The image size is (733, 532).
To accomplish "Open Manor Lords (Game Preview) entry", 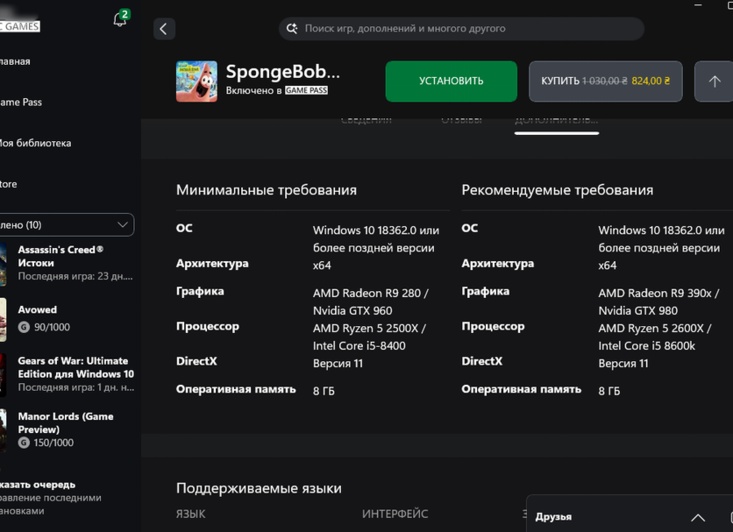I will tap(67, 430).
